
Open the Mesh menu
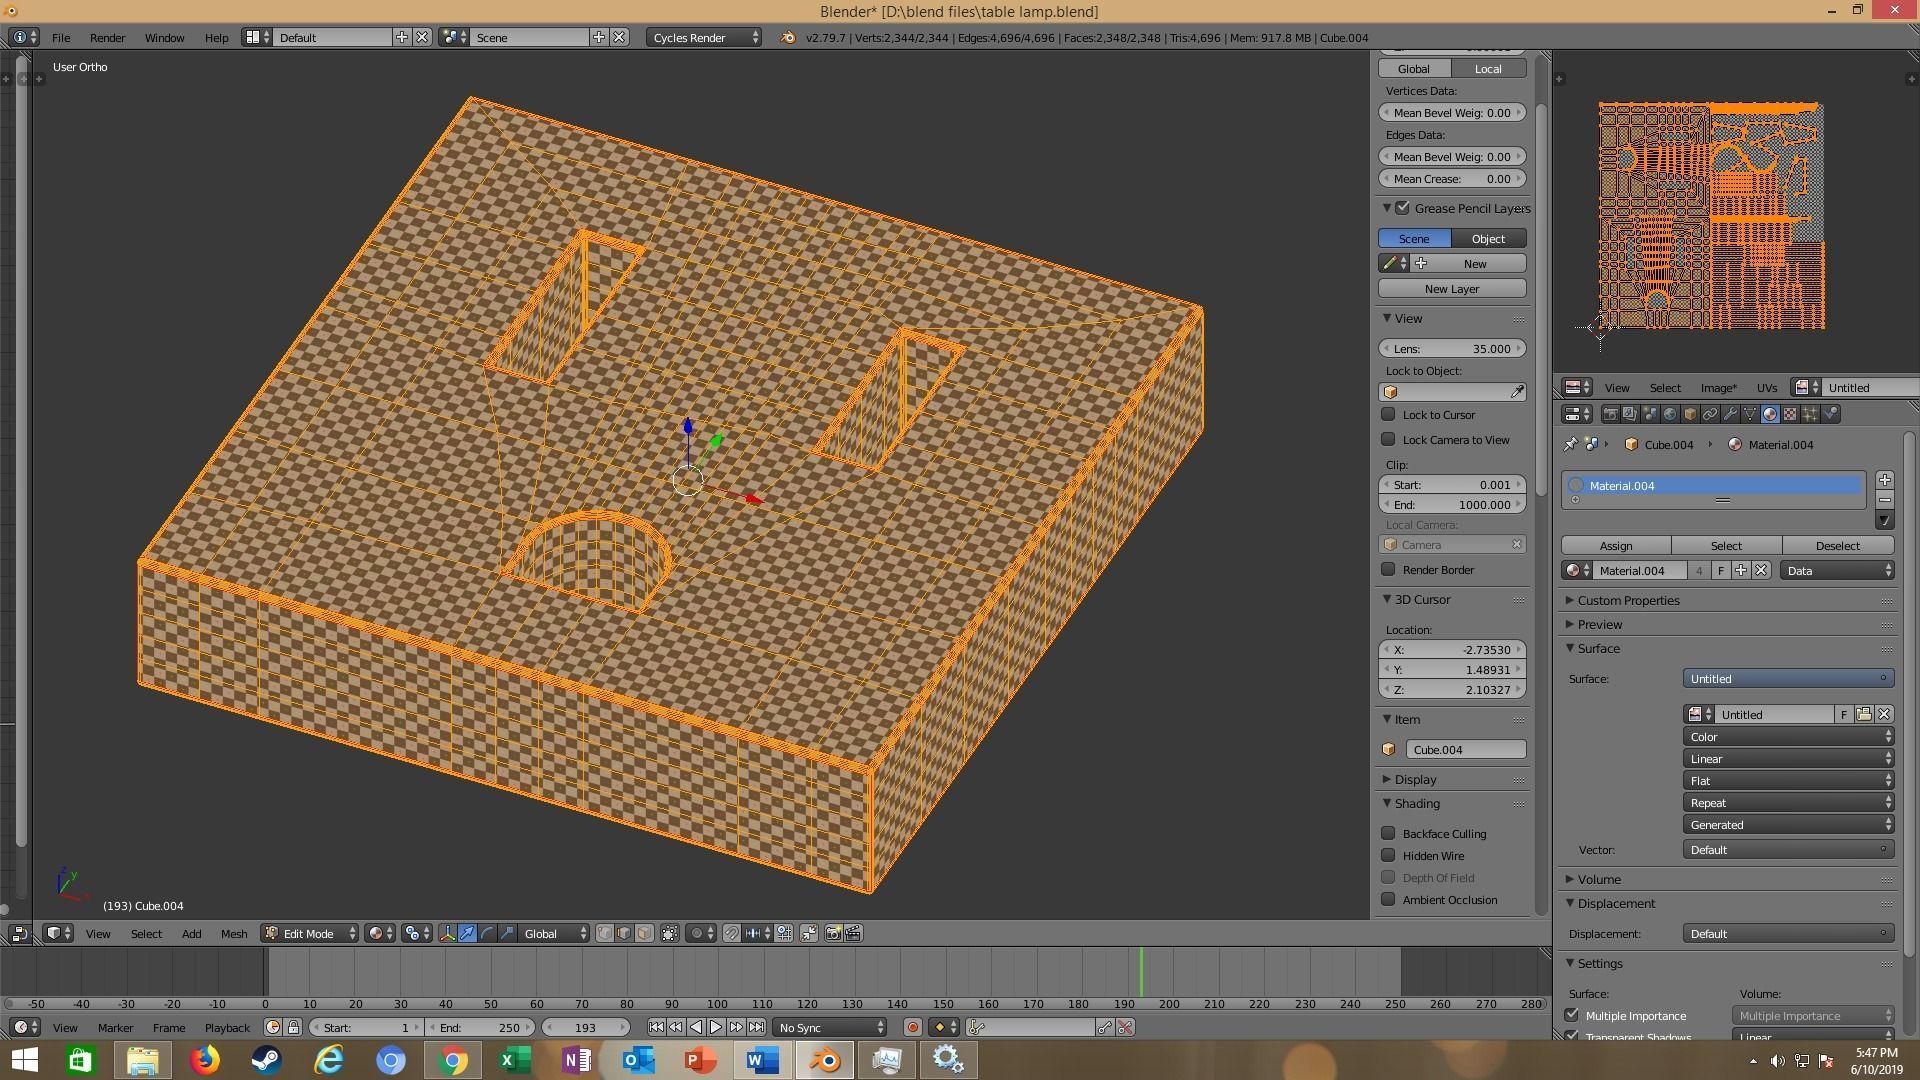pyautogui.click(x=233, y=933)
